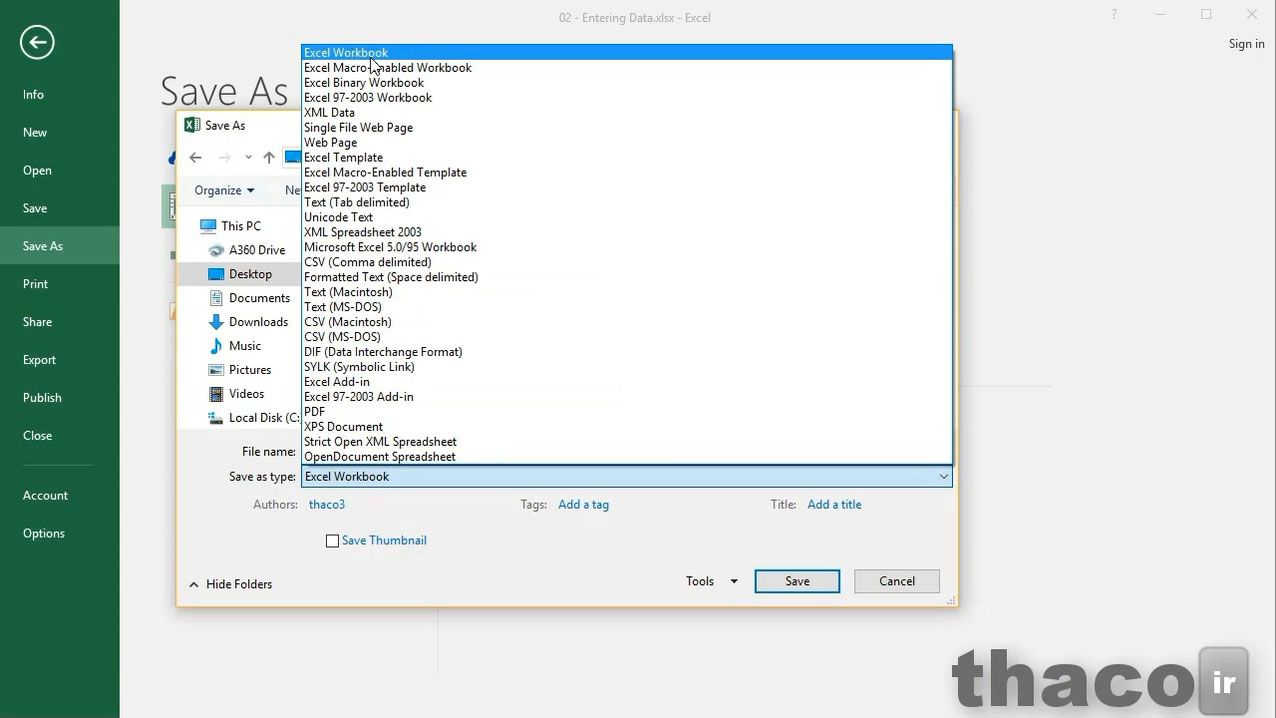The height and width of the screenshot is (718, 1276).
Task: Choose Text (Tab delimited) type
Action: coord(627,202)
